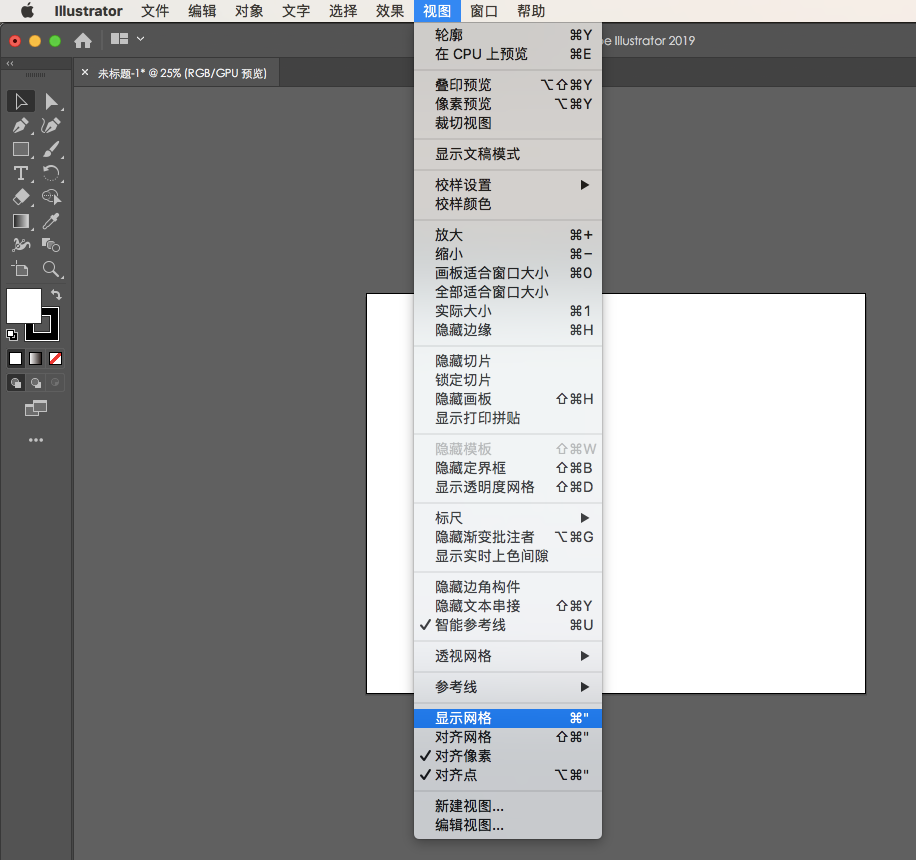Expand 校样设置 submenu
916x860 pixels.
pyautogui.click(x=508, y=185)
